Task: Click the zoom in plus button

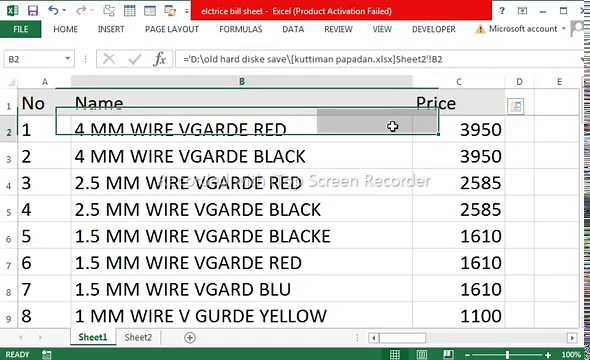Action: (x=548, y=354)
